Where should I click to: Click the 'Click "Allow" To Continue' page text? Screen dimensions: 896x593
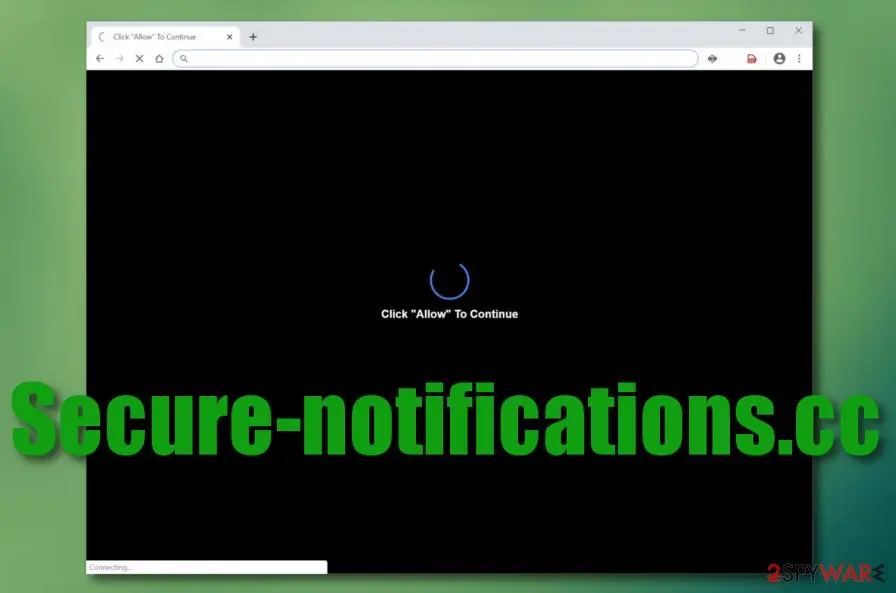(450, 314)
